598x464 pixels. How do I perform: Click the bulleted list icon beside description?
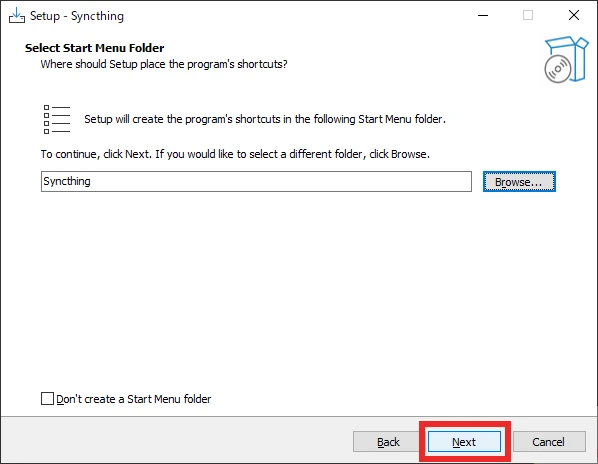coord(57,119)
